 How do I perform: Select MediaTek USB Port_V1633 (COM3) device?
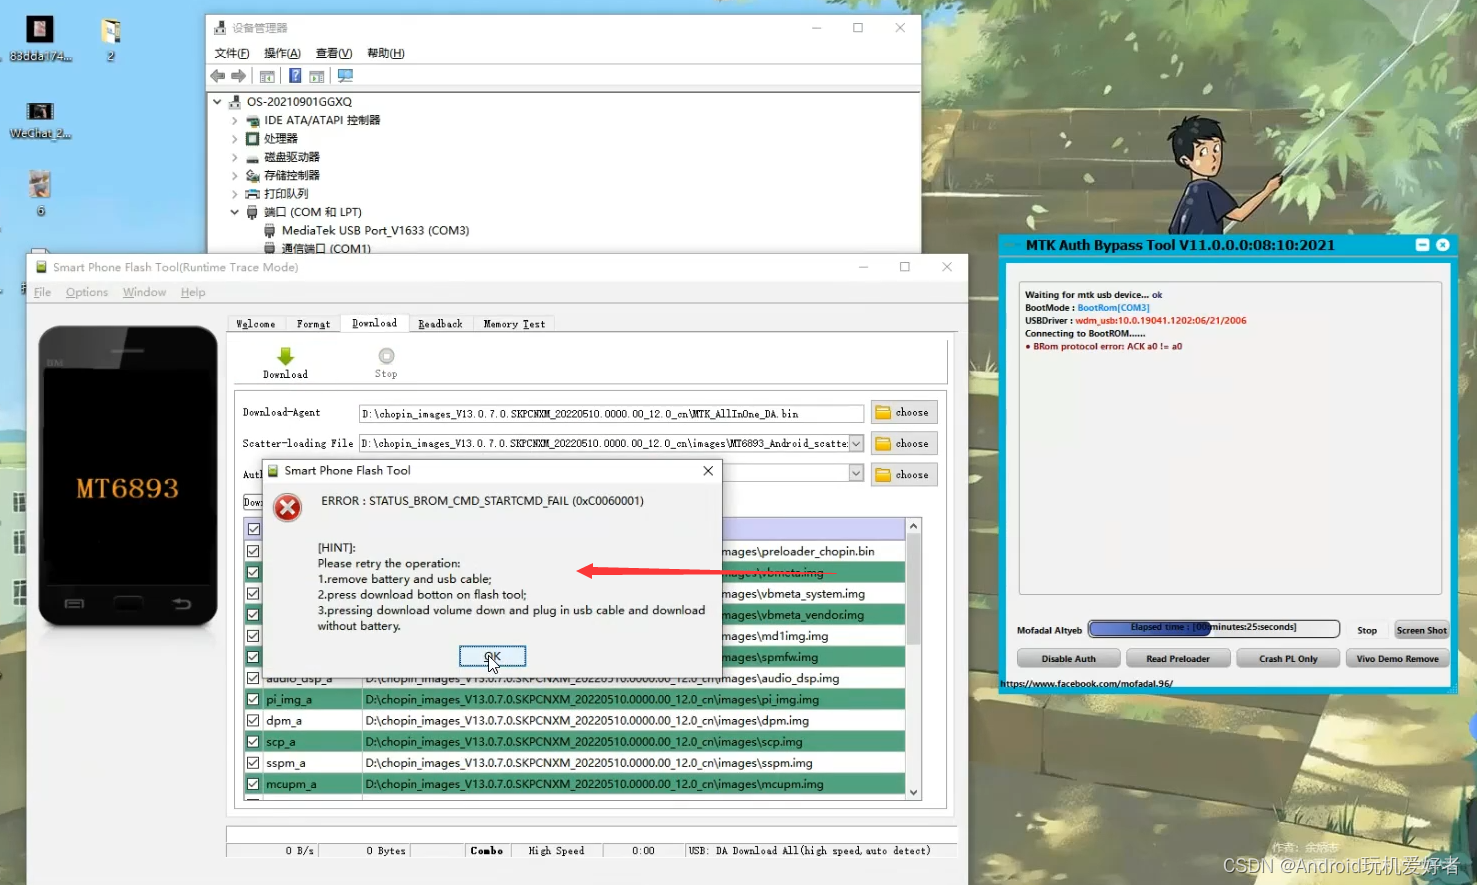tap(375, 230)
